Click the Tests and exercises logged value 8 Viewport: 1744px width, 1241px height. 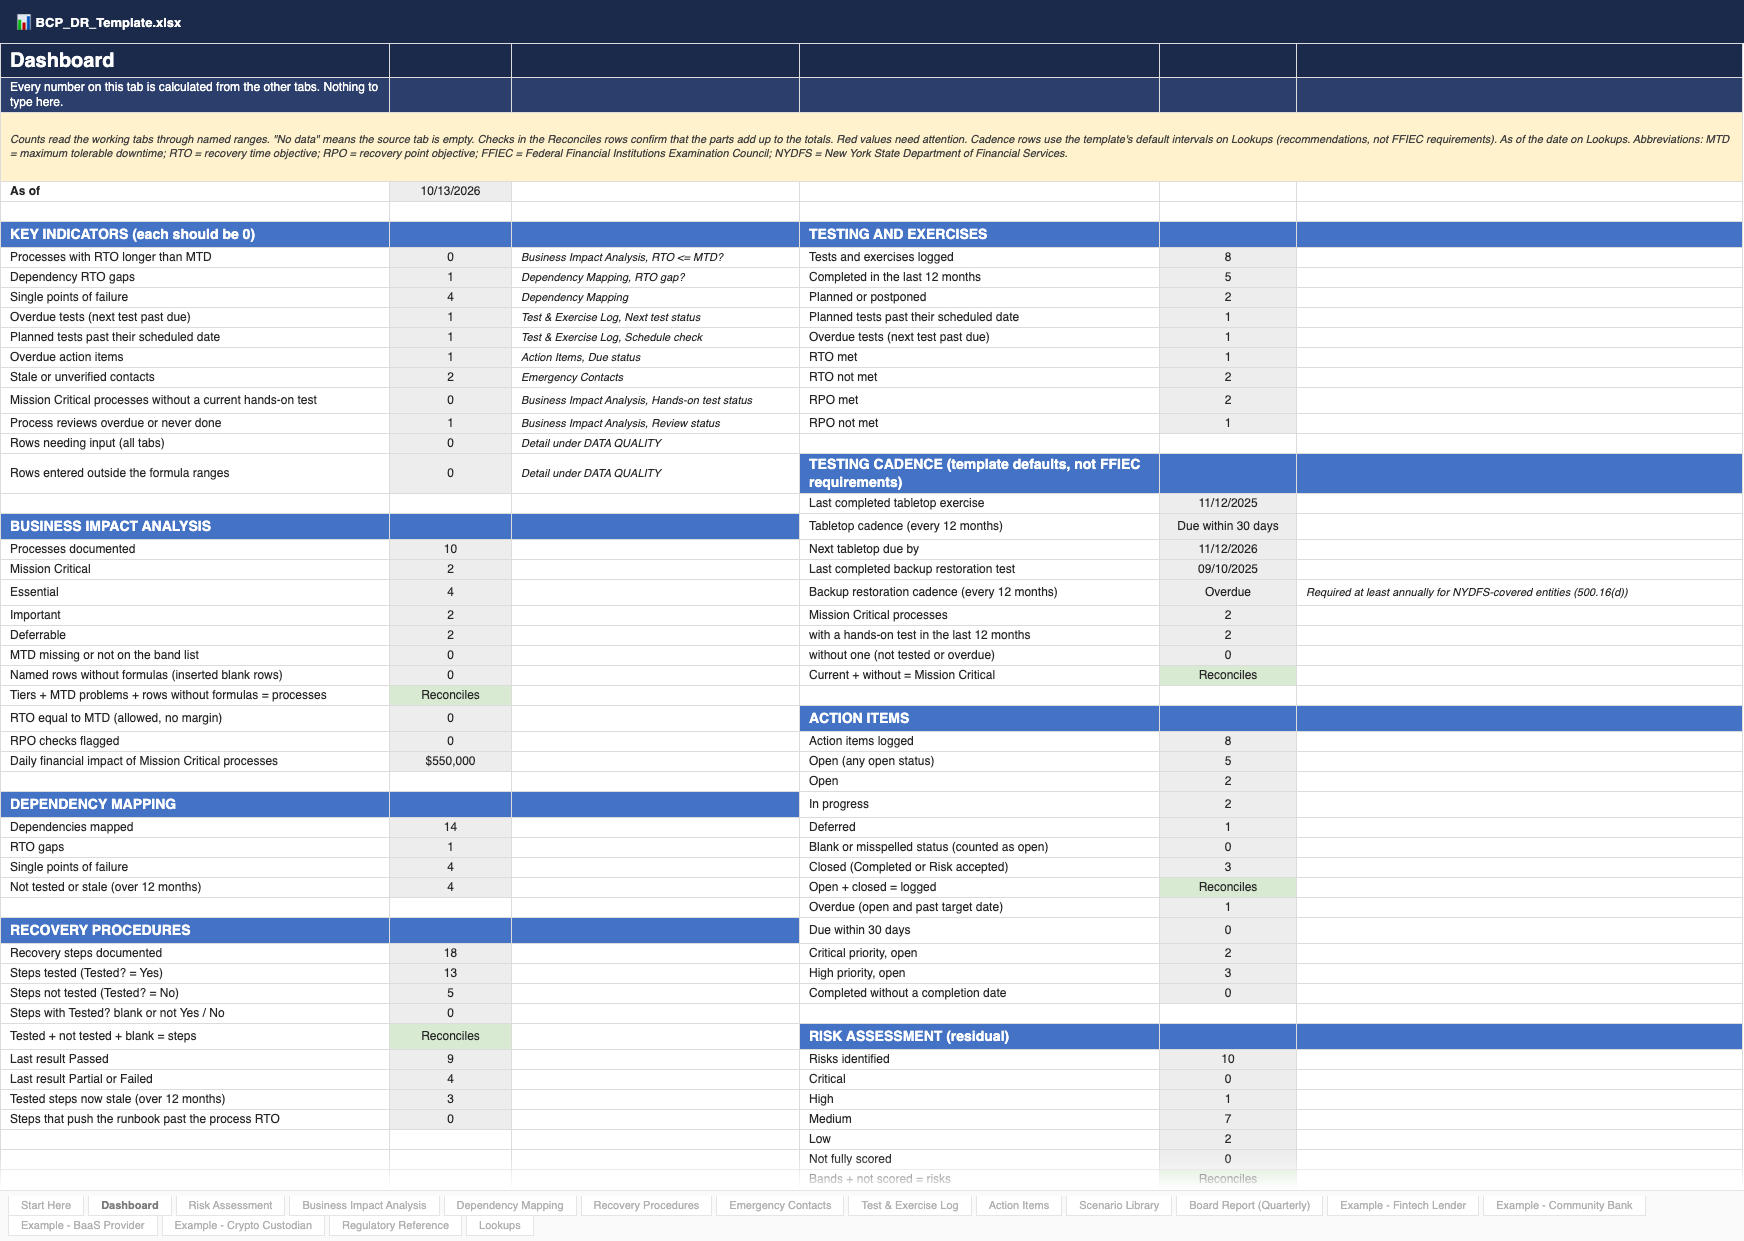1228,257
